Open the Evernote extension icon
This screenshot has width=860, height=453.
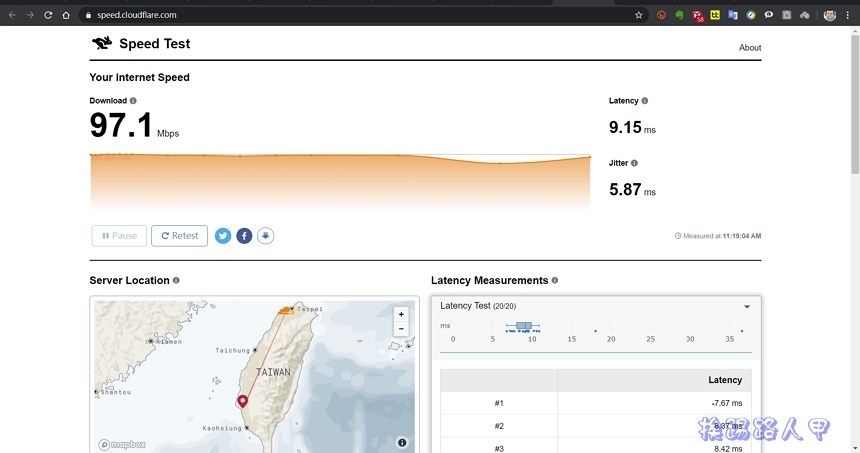click(679, 15)
